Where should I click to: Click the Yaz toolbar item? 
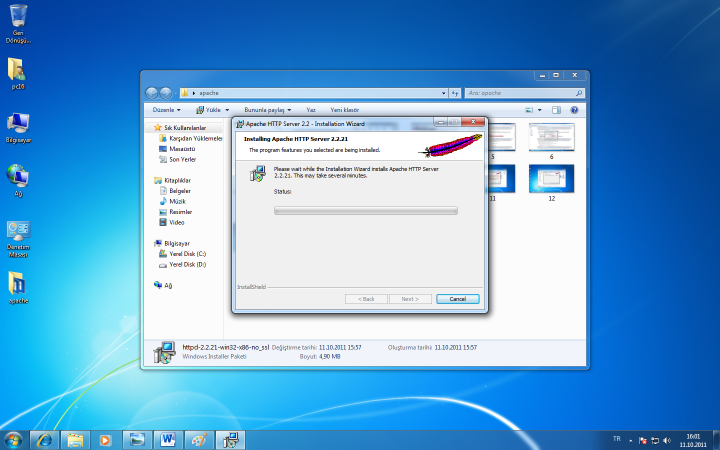coord(311,109)
